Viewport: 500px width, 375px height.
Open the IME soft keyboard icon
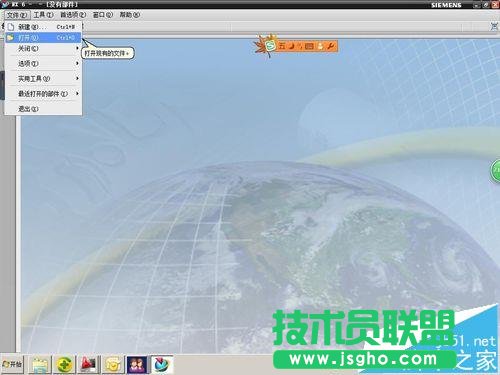click(309, 46)
